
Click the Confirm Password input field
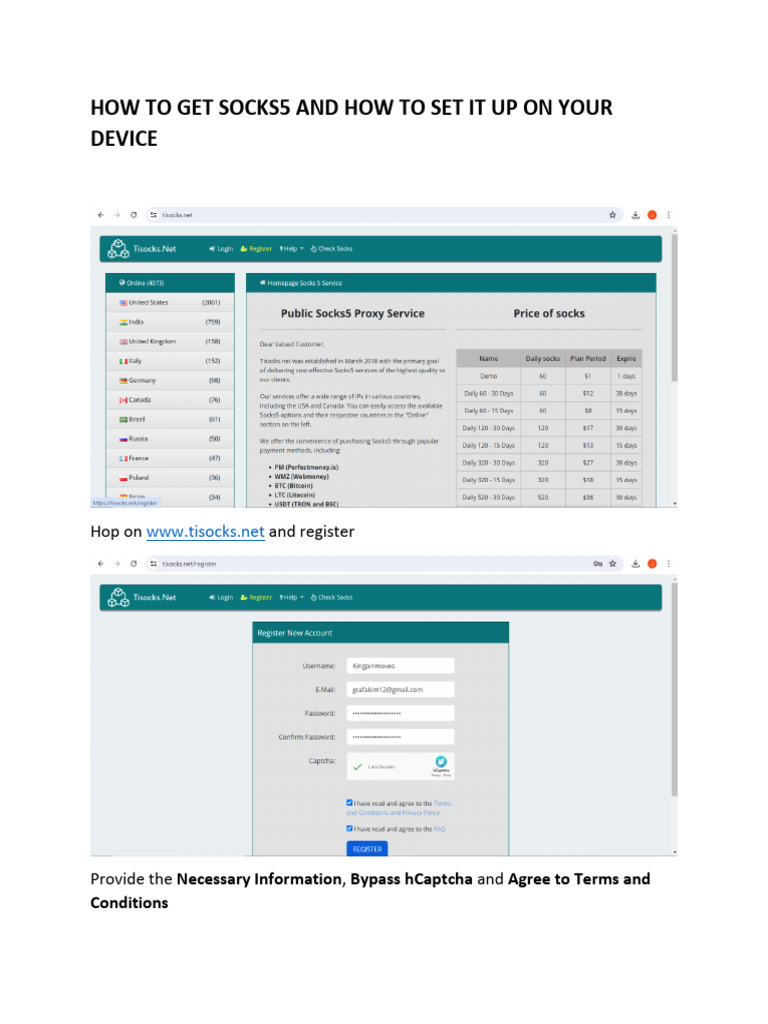click(x=400, y=737)
